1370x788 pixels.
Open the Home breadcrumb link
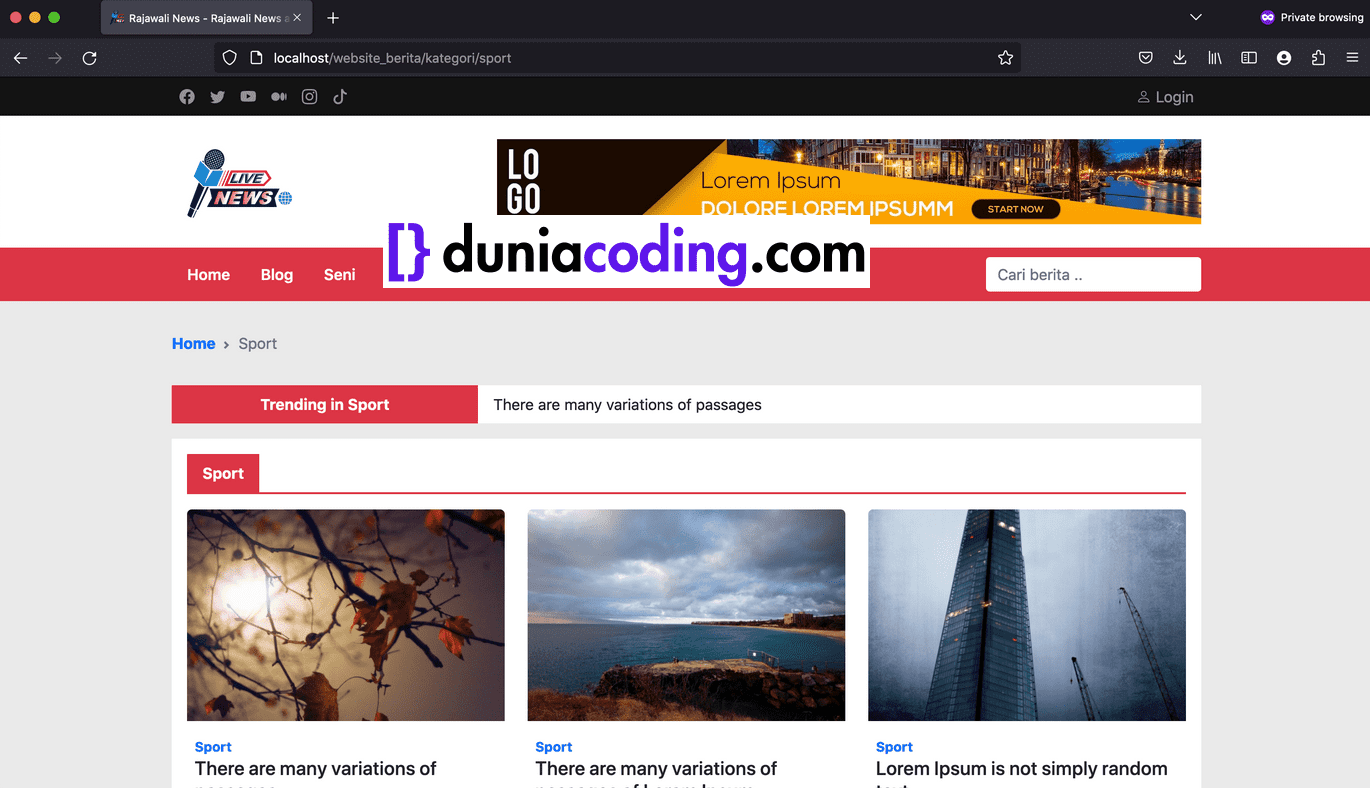[x=193, y=343]
